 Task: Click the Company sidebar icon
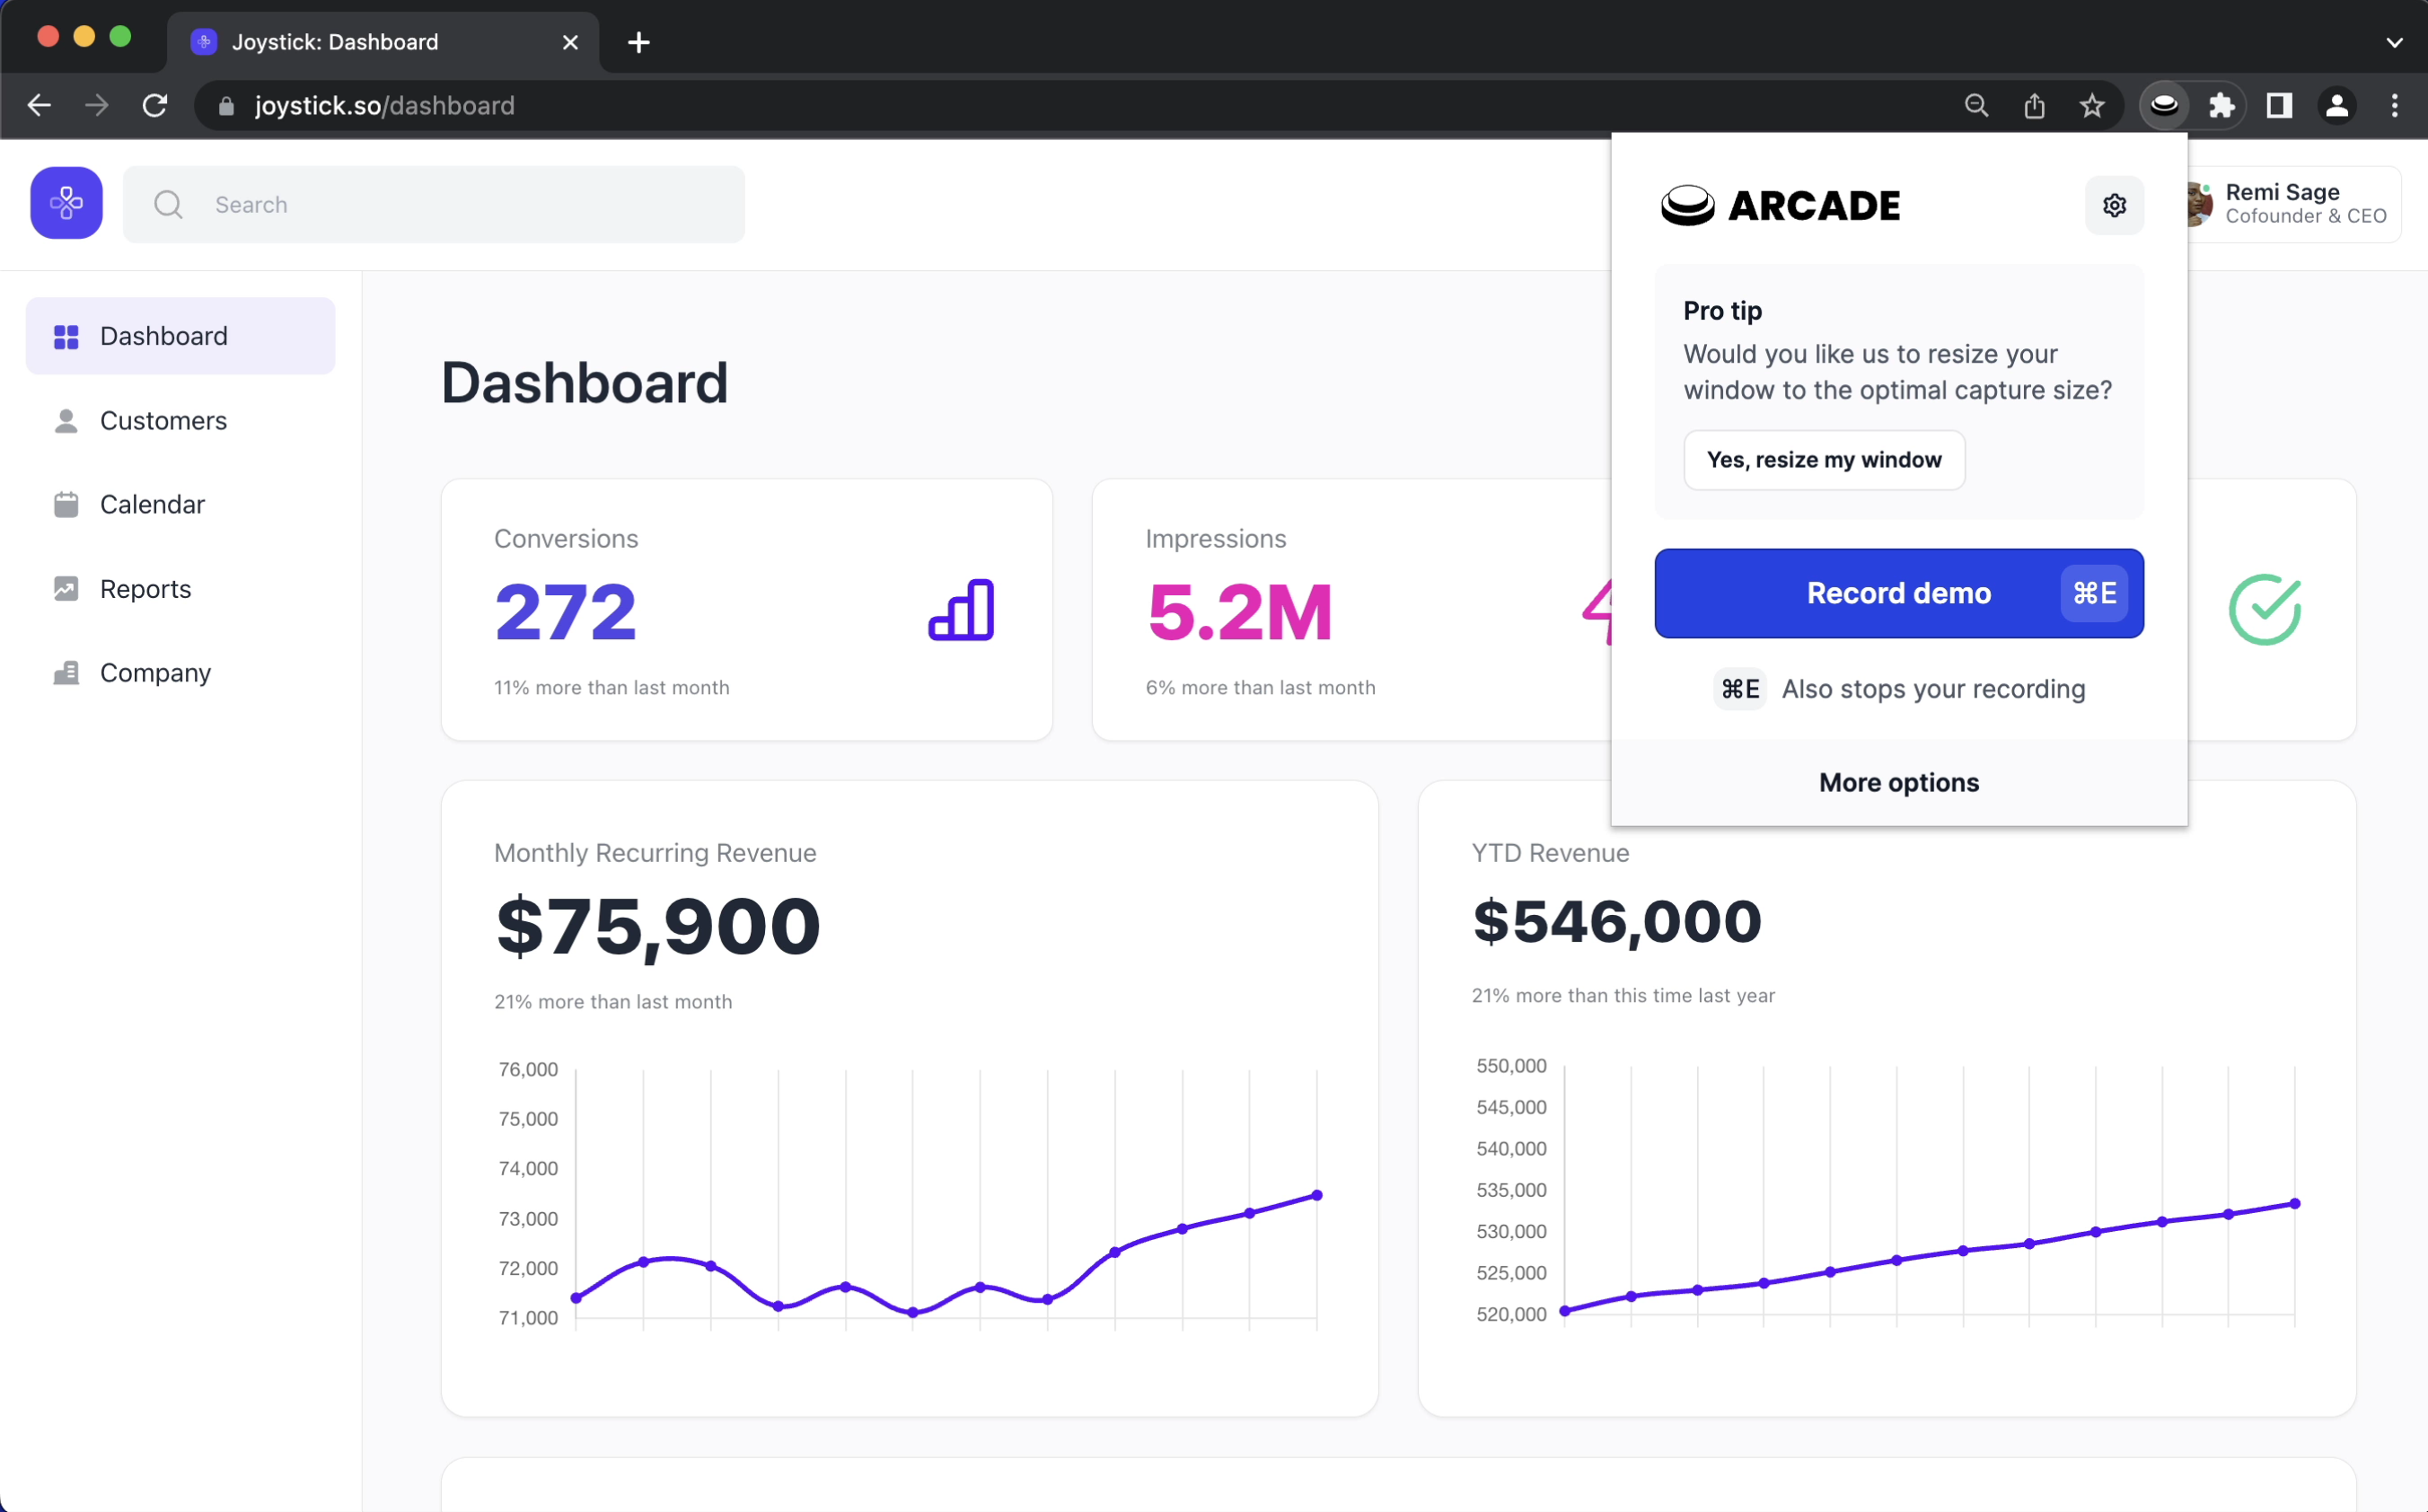click(65, 671)
